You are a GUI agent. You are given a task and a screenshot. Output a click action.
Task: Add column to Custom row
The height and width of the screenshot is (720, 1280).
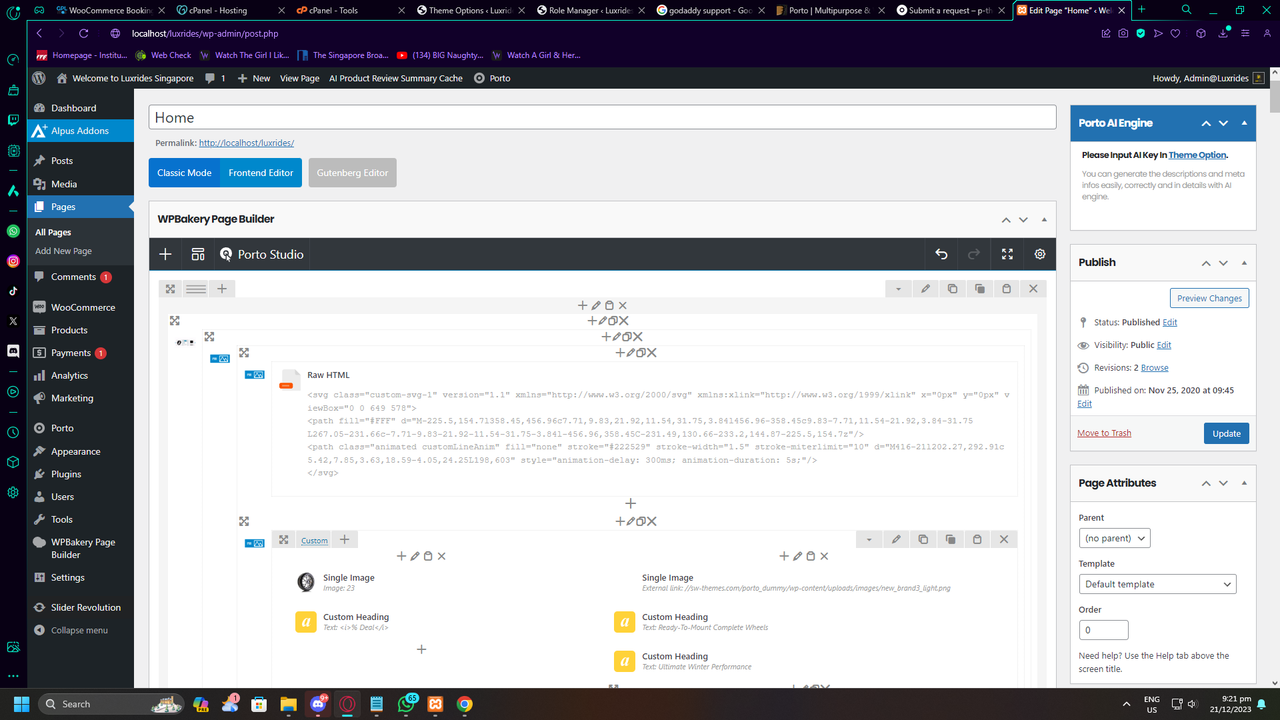[x=344, y=539]
